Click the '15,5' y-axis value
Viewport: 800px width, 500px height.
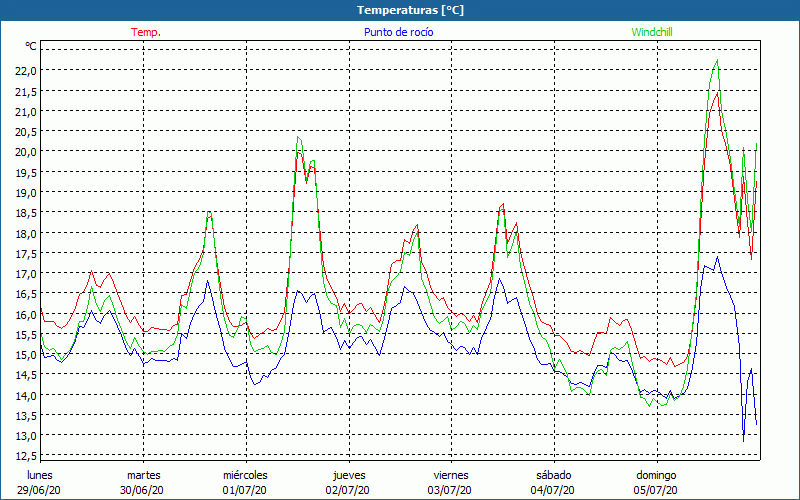point(26,335)
